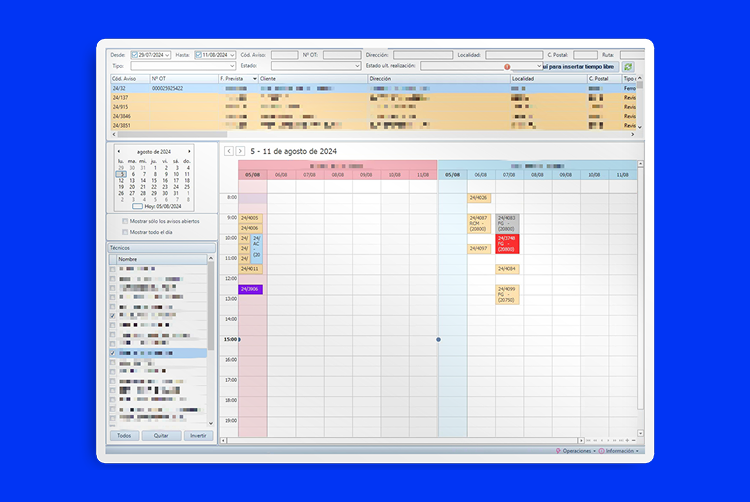Image resolution: width=750 pixels, height=502 pixels.
Task: Click the Invertir button
Action: (198, 436)
